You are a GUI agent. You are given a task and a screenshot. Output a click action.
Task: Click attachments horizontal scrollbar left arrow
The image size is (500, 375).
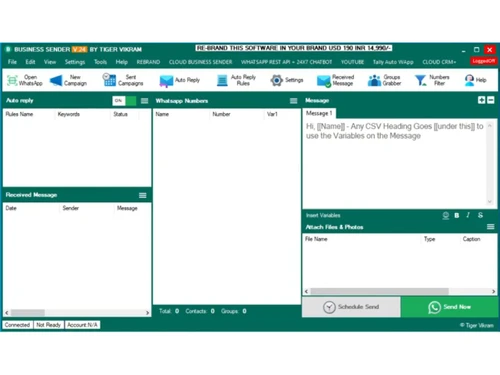pyautogui.click(x=306, y=291)
